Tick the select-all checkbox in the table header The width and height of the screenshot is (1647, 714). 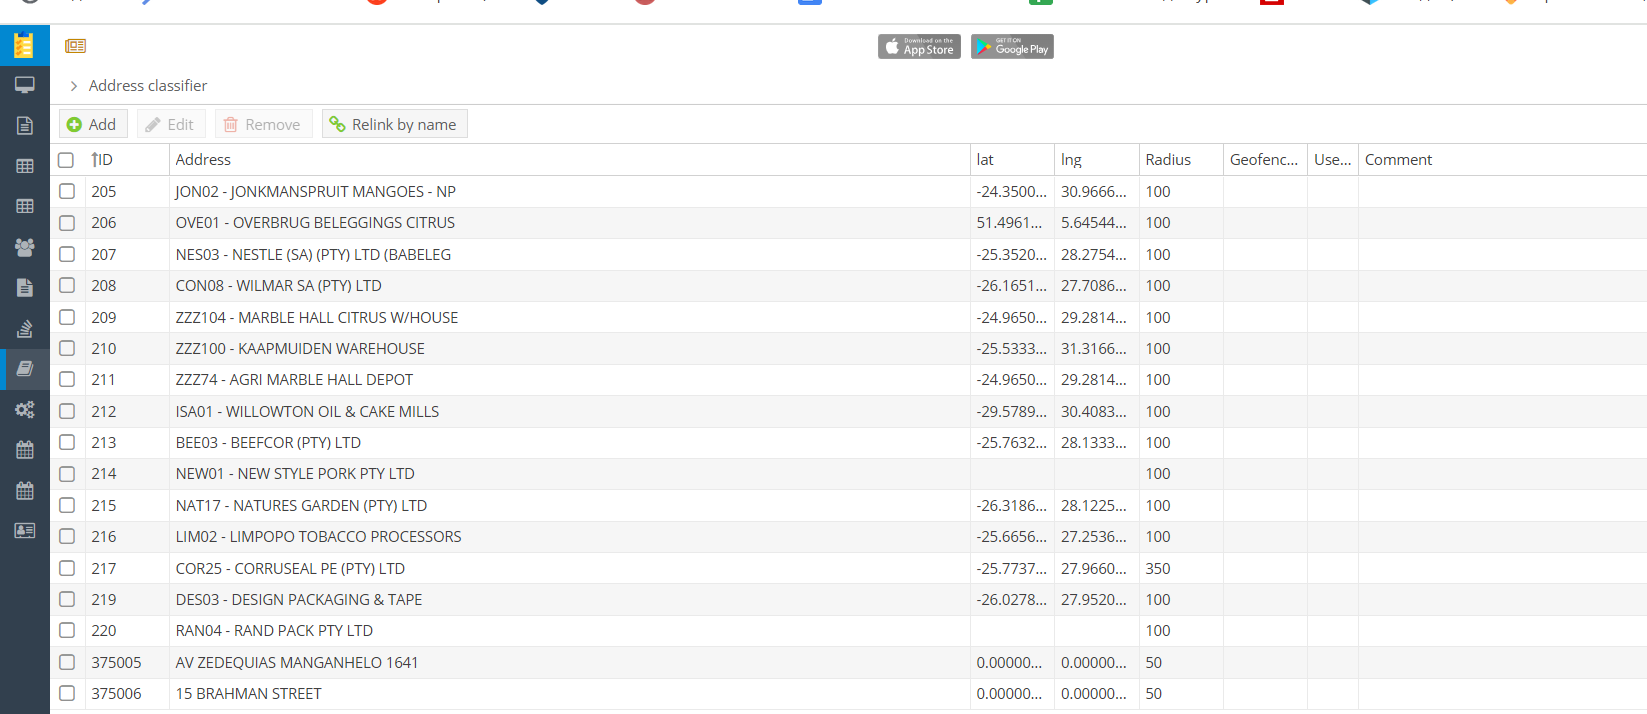pos(66,160)
